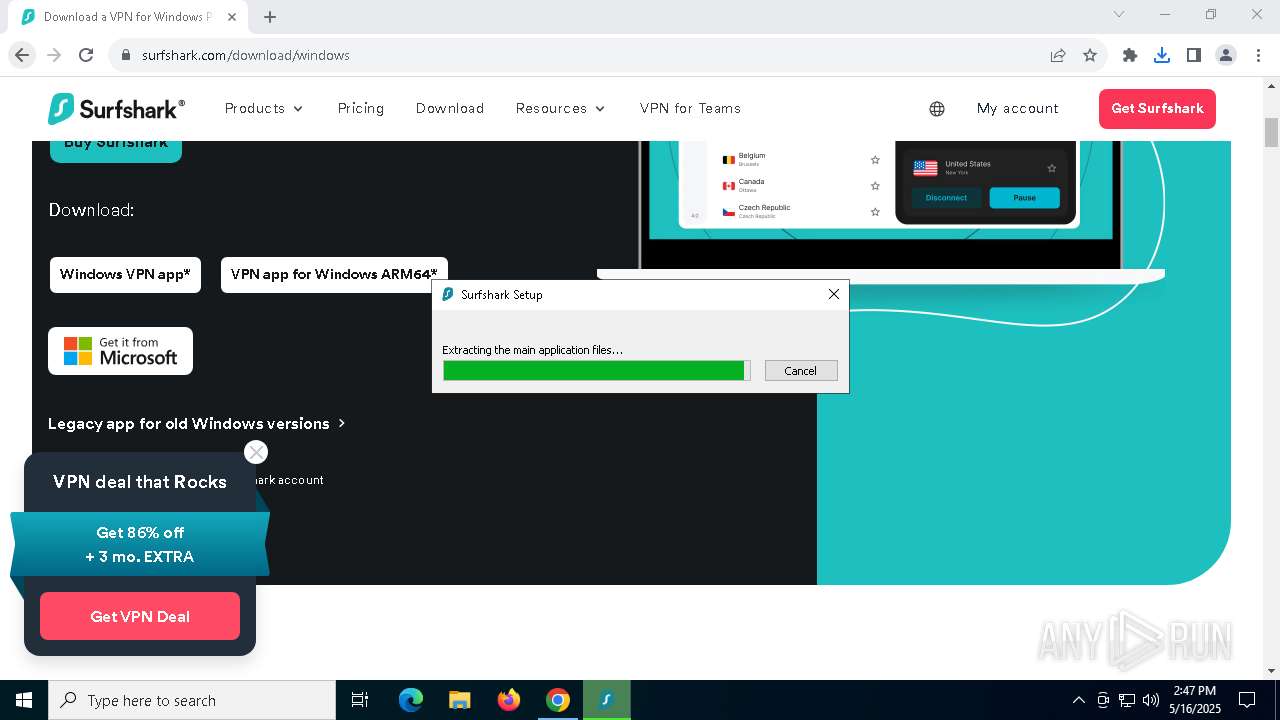The width and height of the screenshot is (1280, 720).
Task: Bookmark this page with the star icon
Action: coord(1090,55)
